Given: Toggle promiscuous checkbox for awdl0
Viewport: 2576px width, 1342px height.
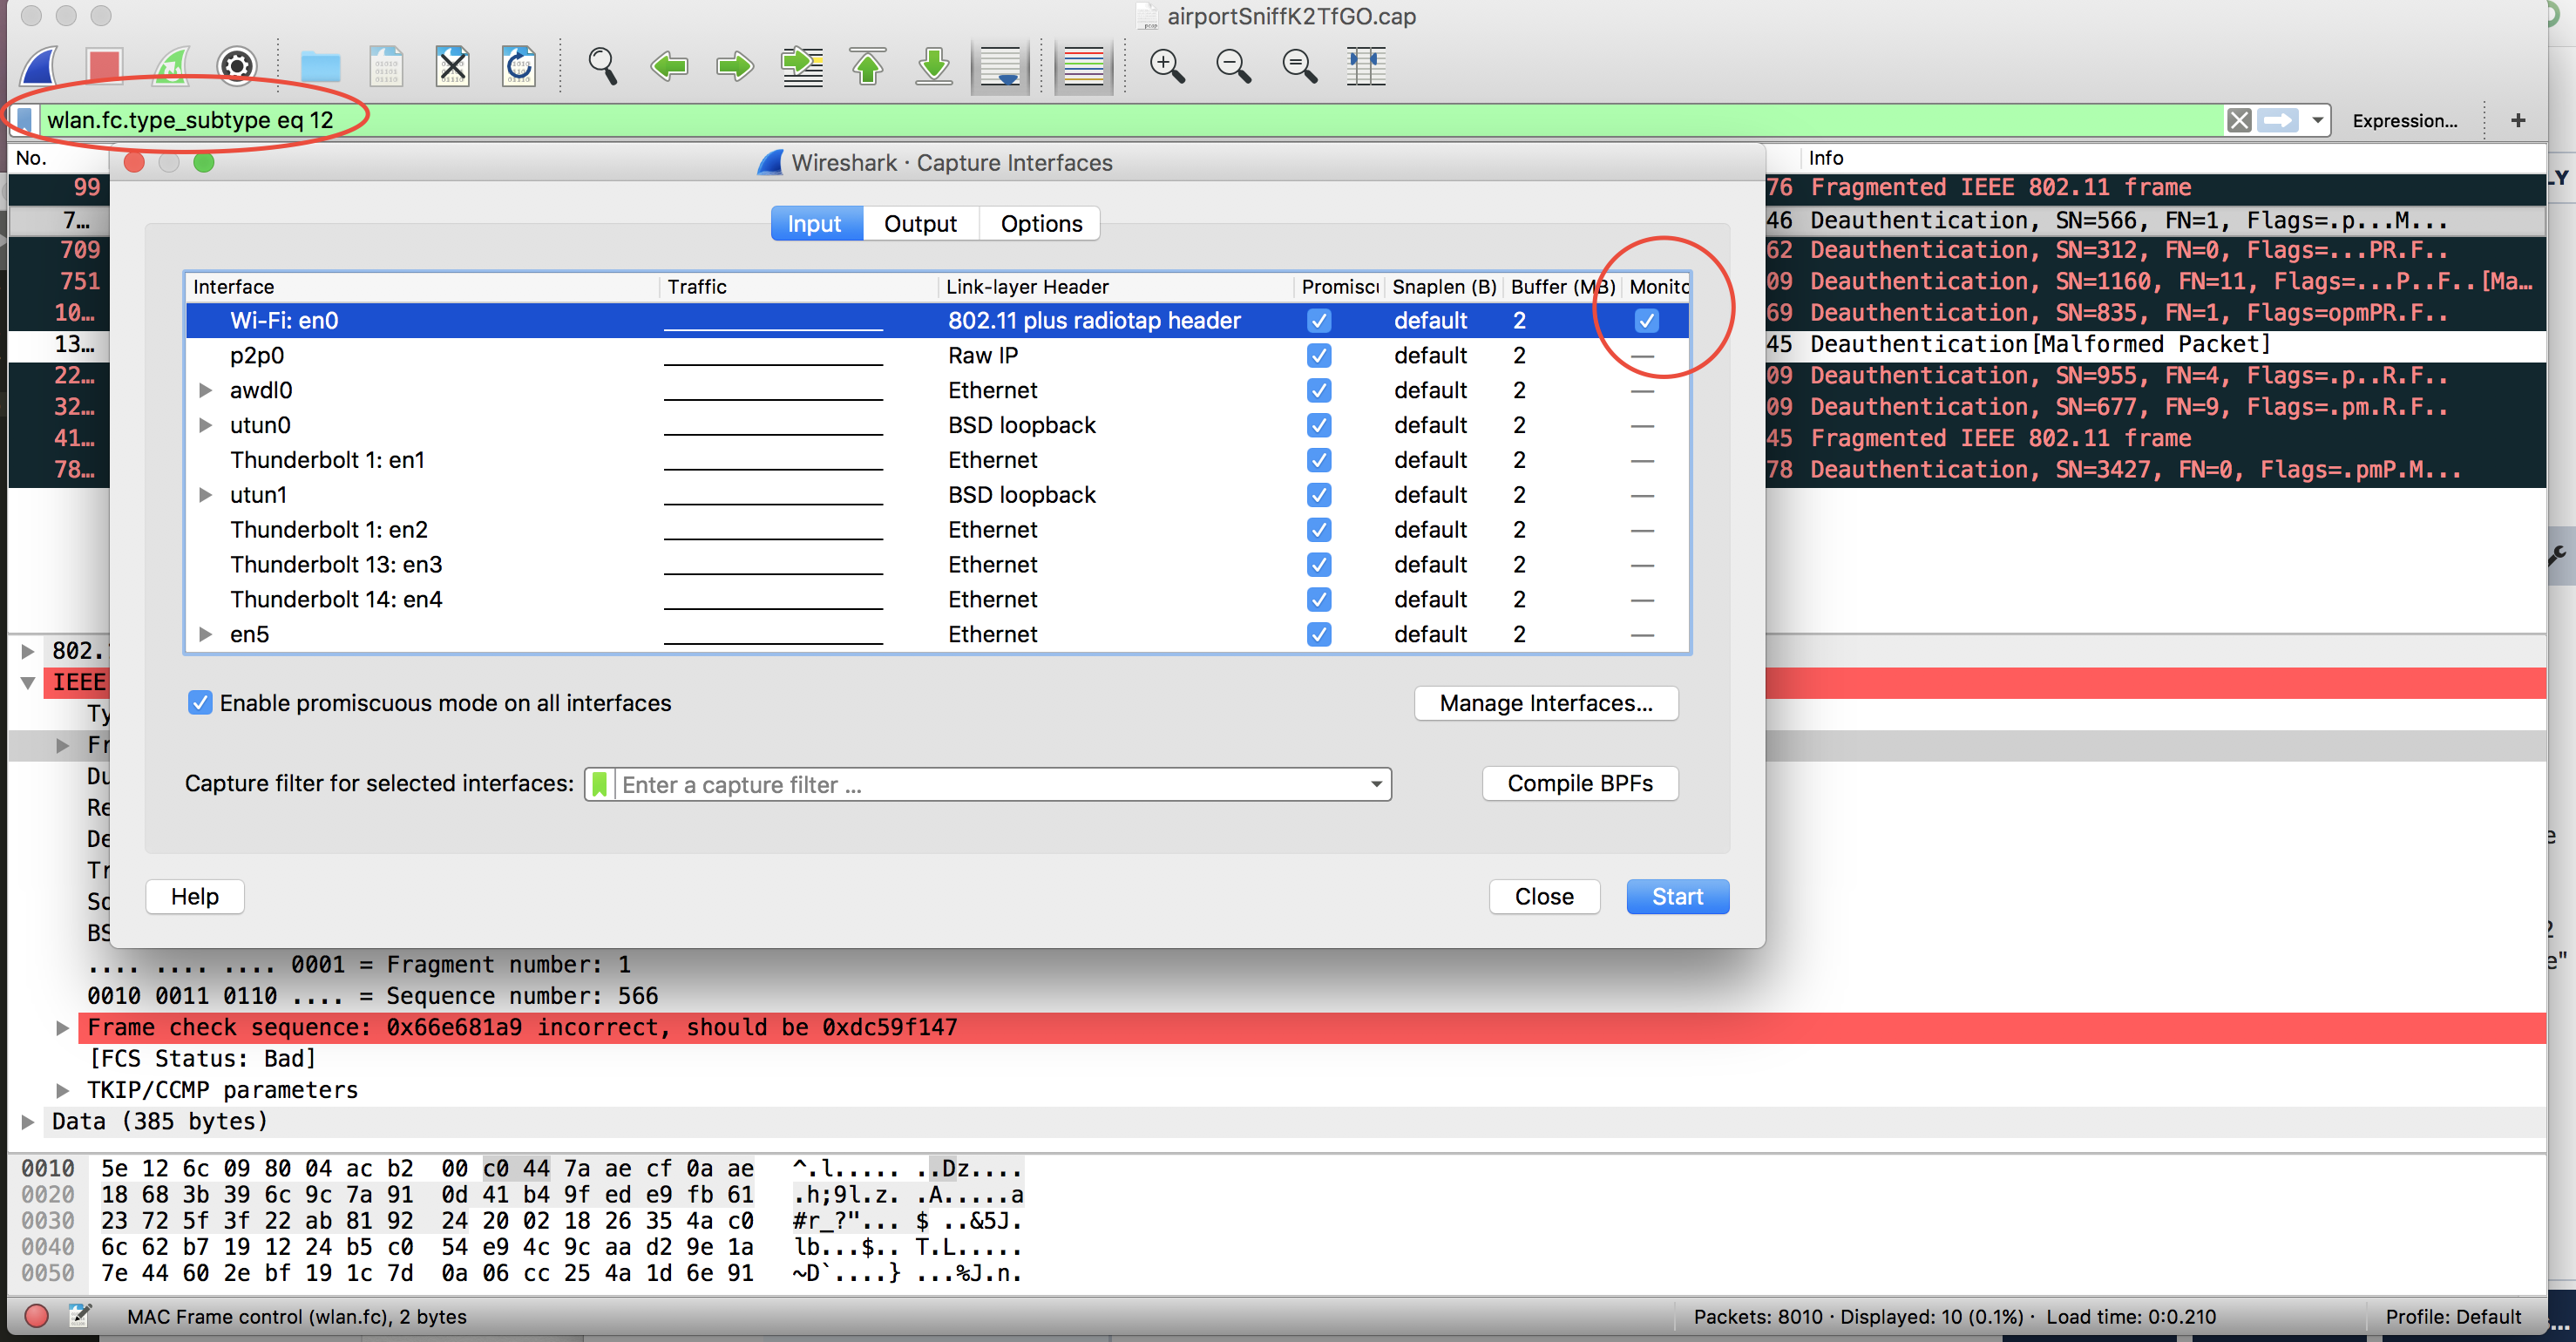Looking at the screenshot, I should (1319, 390).
